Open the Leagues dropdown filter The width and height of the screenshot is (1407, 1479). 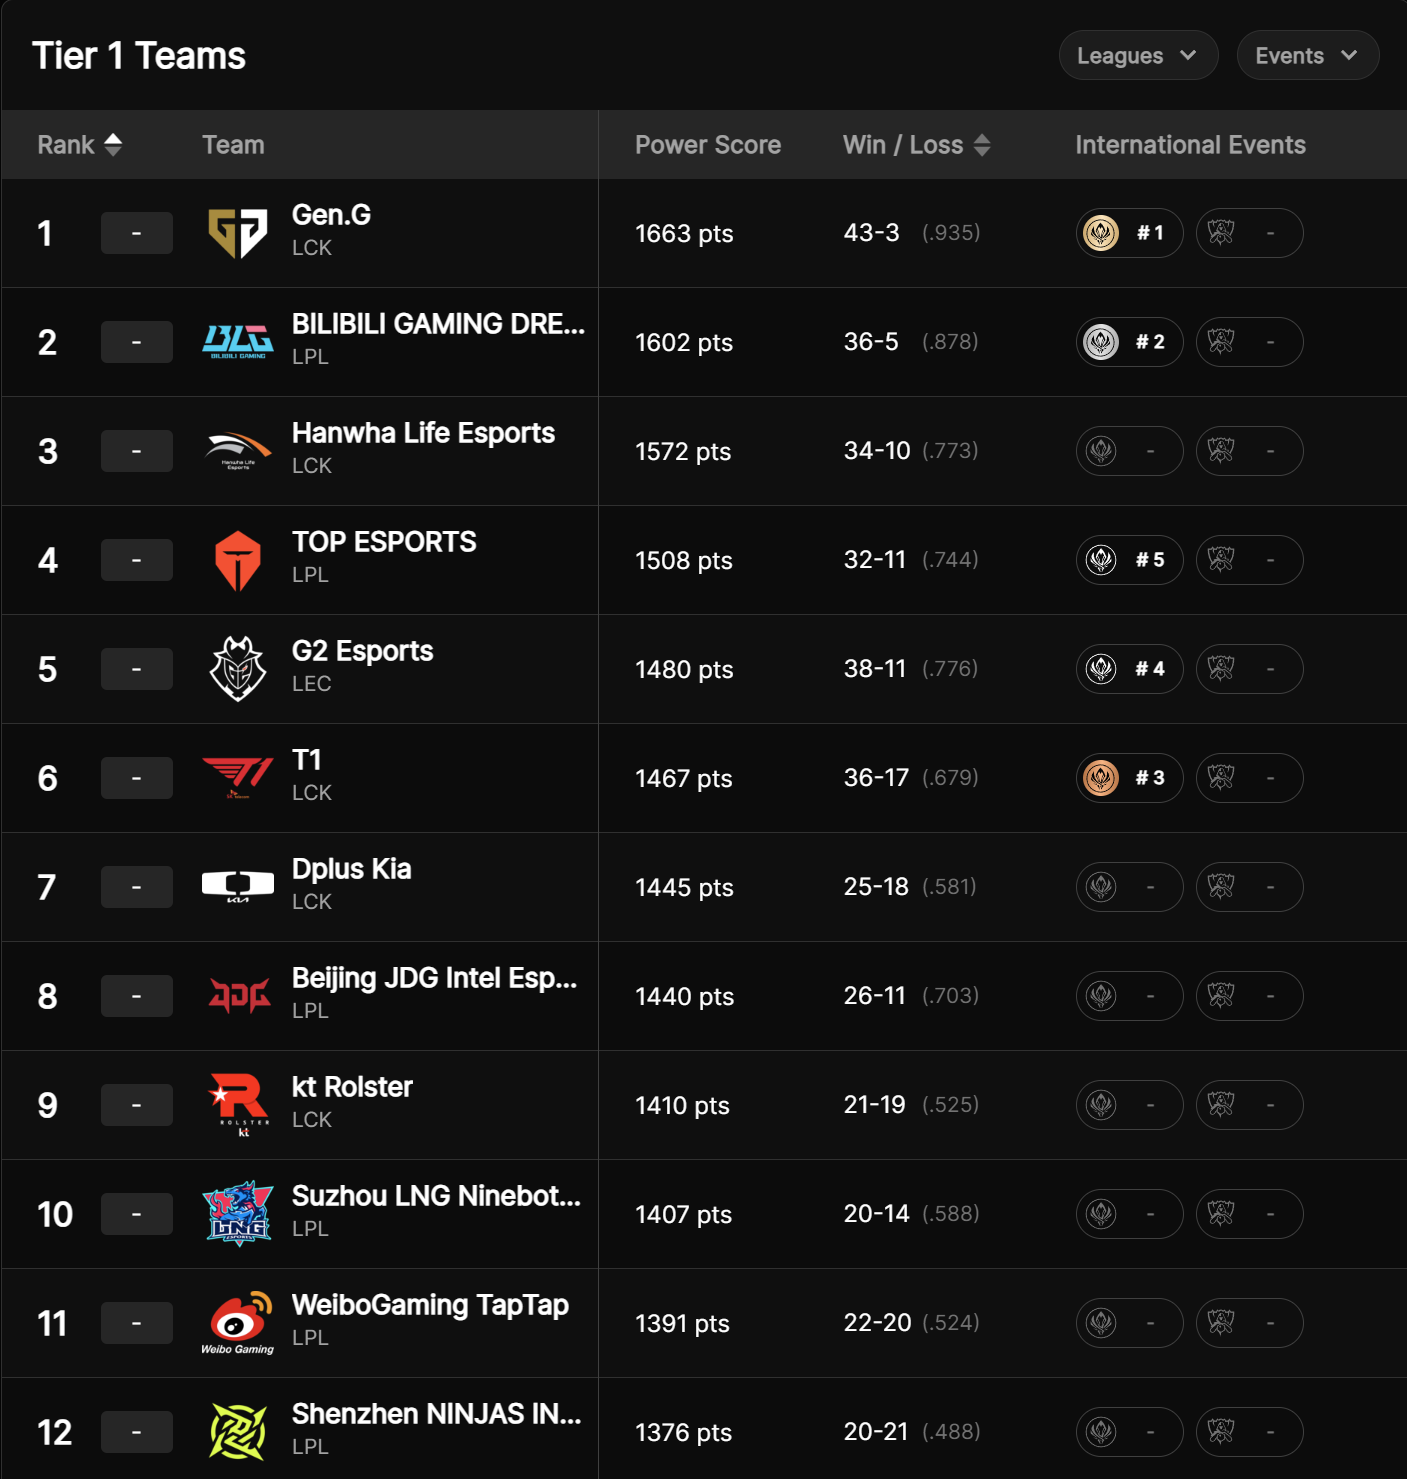1138,56
